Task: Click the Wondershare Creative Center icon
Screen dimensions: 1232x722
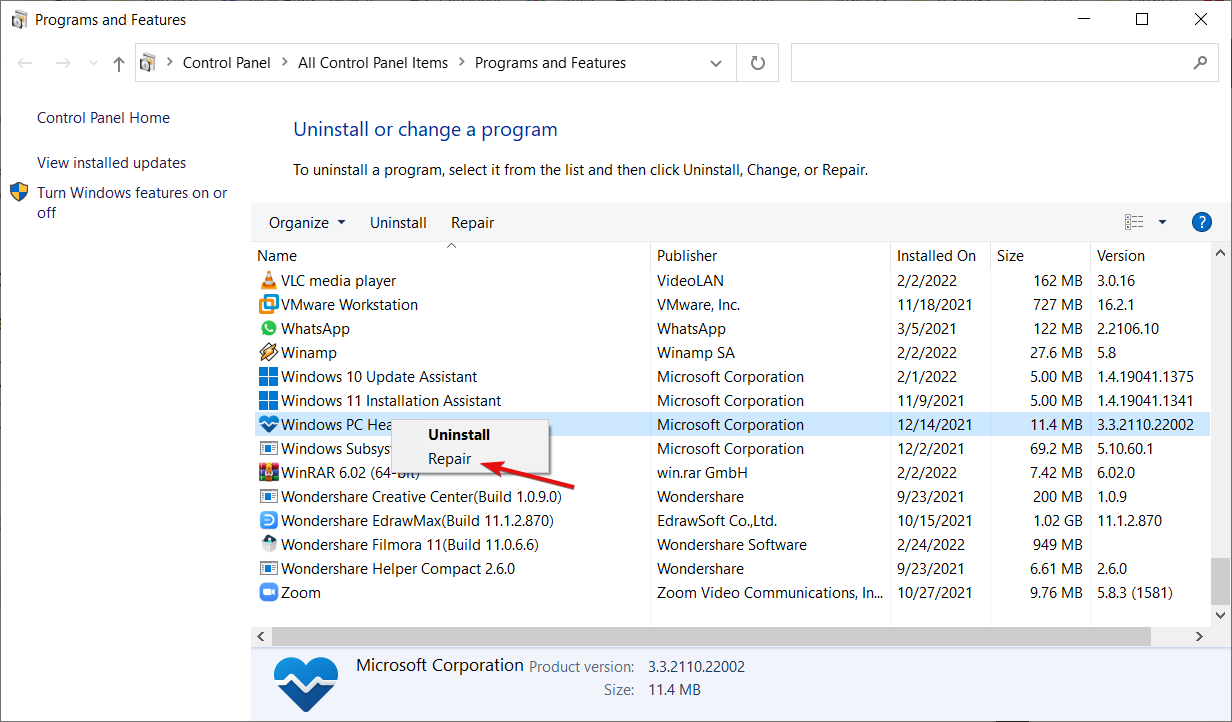Action: [268, 497]
